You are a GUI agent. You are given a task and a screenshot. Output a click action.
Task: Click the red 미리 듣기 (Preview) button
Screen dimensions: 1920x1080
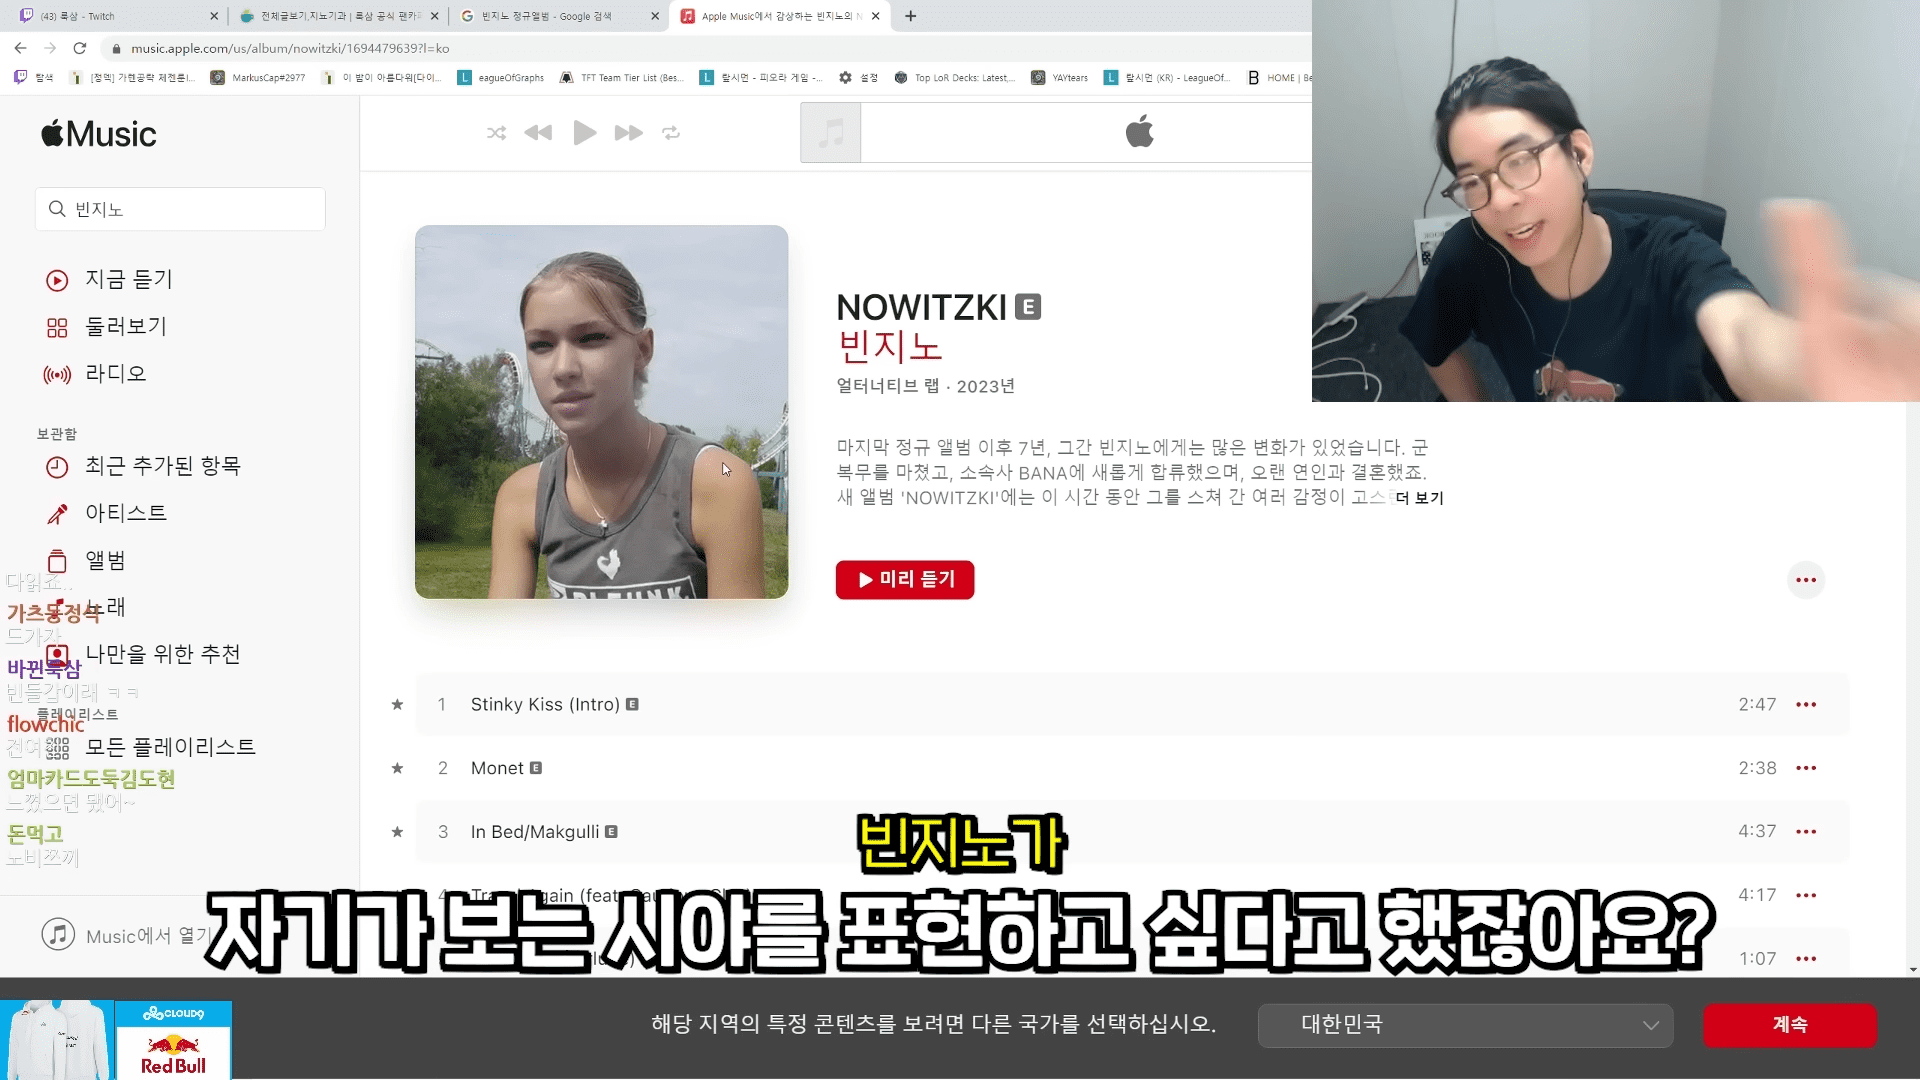pyautogui.click(x=904, y=580)
